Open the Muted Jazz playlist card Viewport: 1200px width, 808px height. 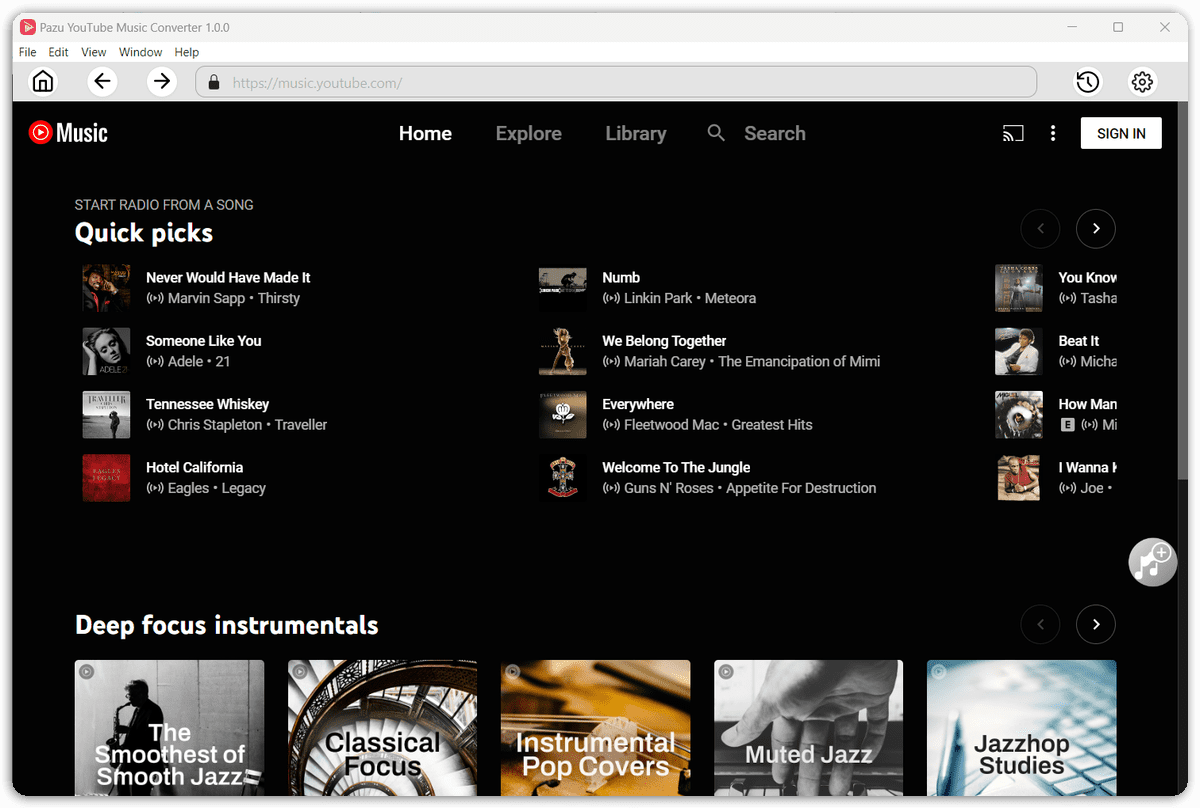pos(809,728)
